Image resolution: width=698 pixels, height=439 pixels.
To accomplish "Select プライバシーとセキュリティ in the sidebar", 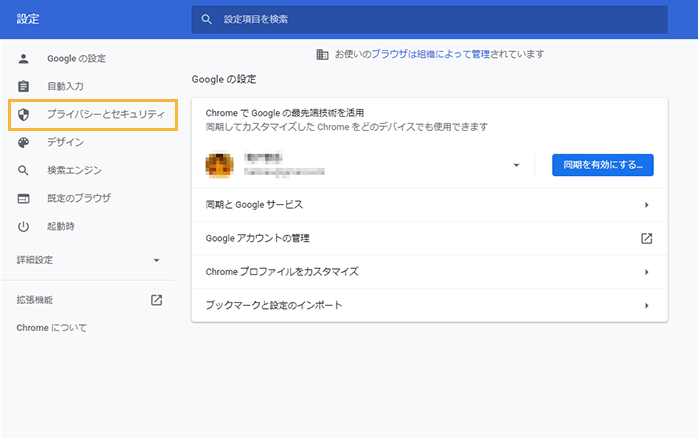I will click(x=105, y=115).
